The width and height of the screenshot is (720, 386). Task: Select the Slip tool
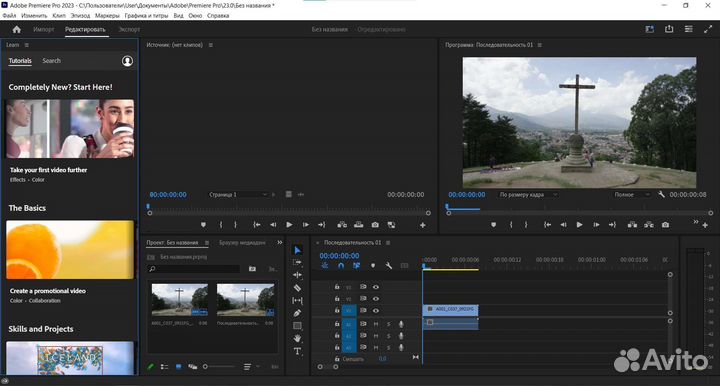pos(297,300)
